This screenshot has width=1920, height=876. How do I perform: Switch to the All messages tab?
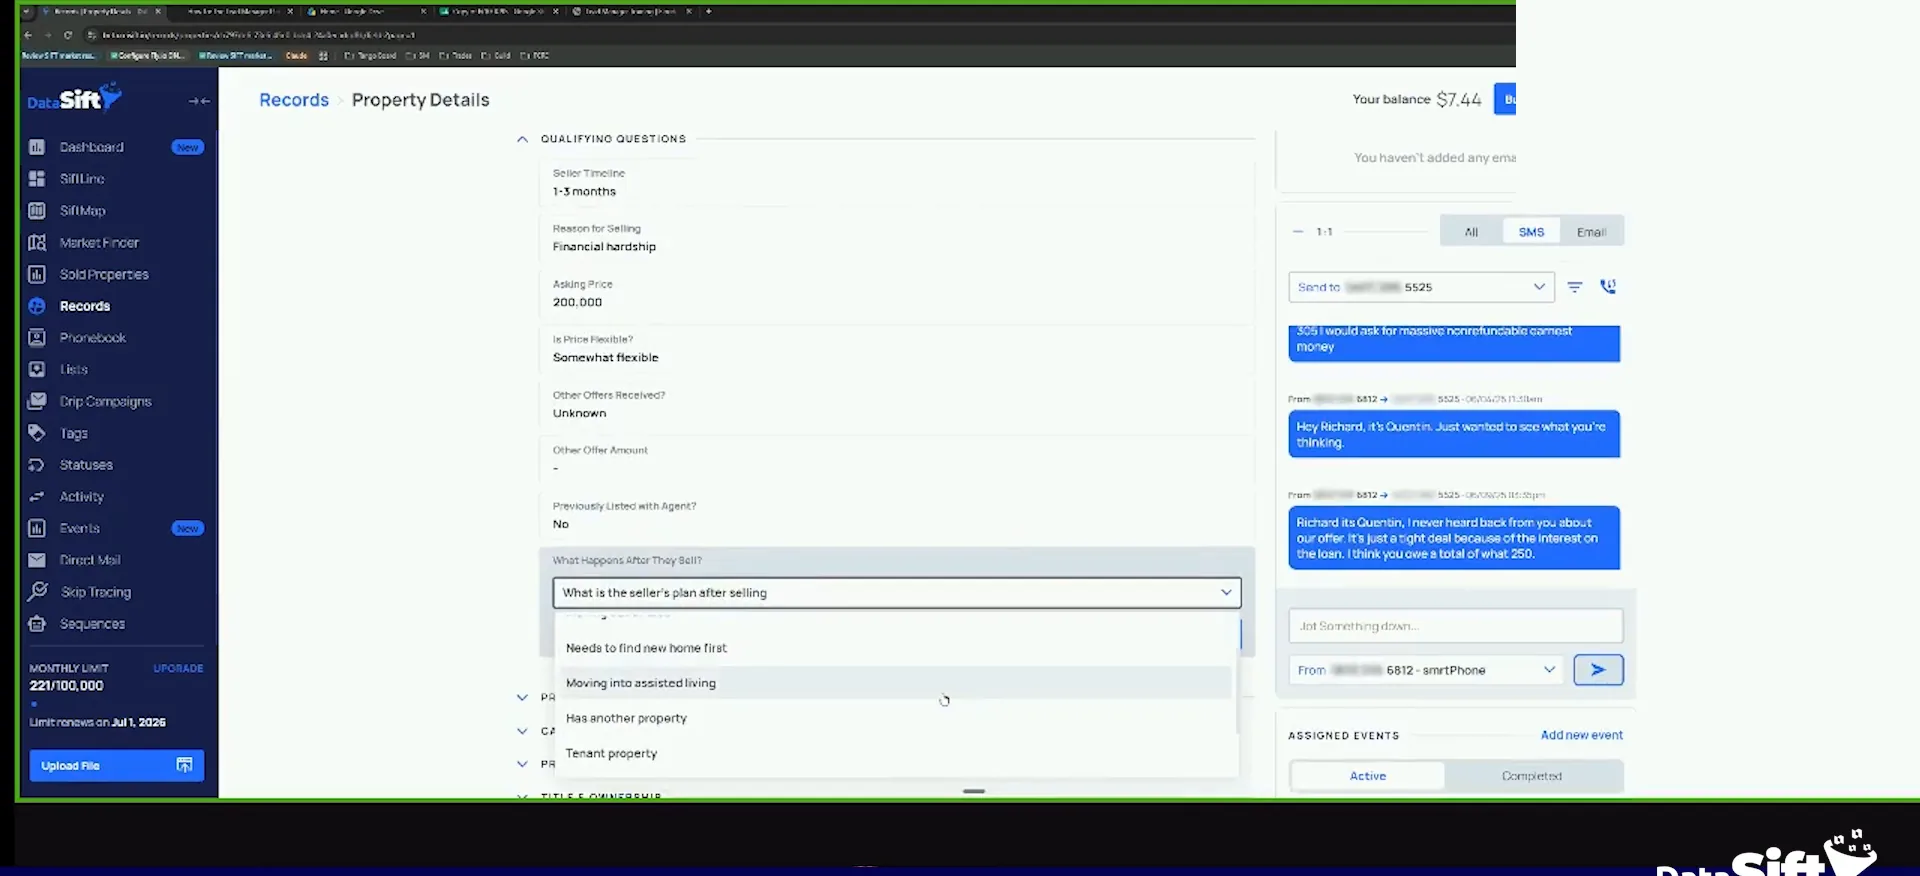pos(1471,232)
